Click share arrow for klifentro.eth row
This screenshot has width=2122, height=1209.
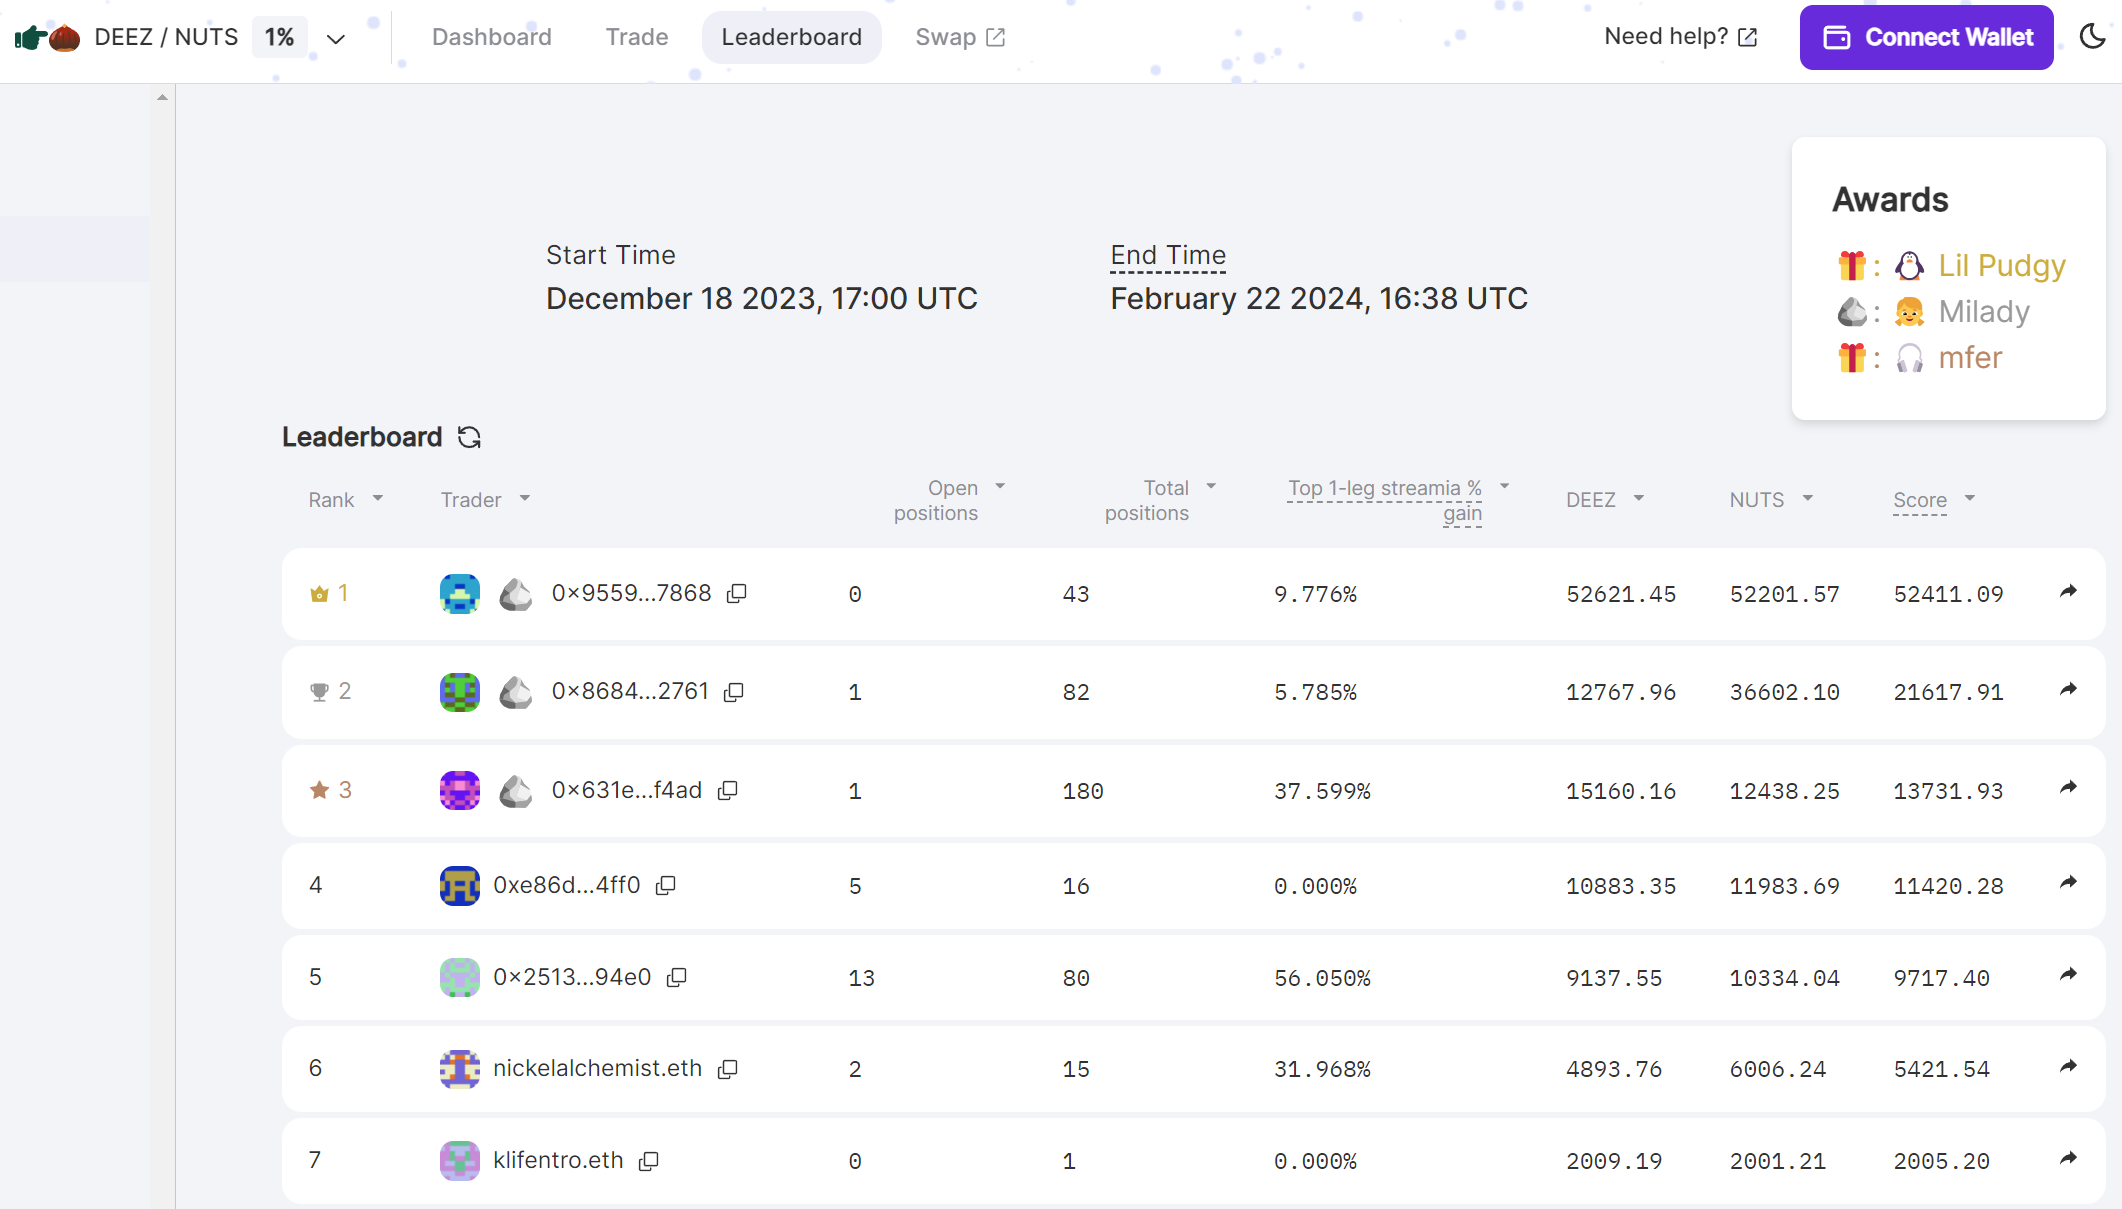coord(2068,1159)
